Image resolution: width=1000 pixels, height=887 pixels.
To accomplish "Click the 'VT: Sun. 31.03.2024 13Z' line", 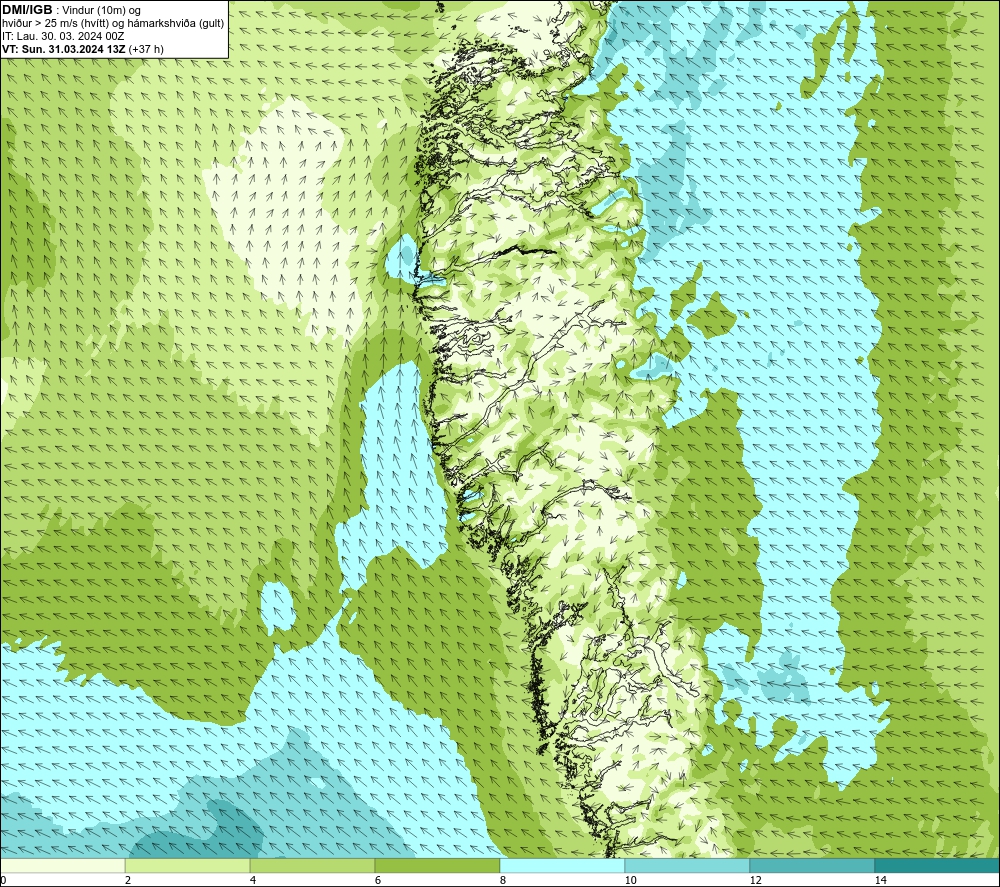I will point(64,49).
